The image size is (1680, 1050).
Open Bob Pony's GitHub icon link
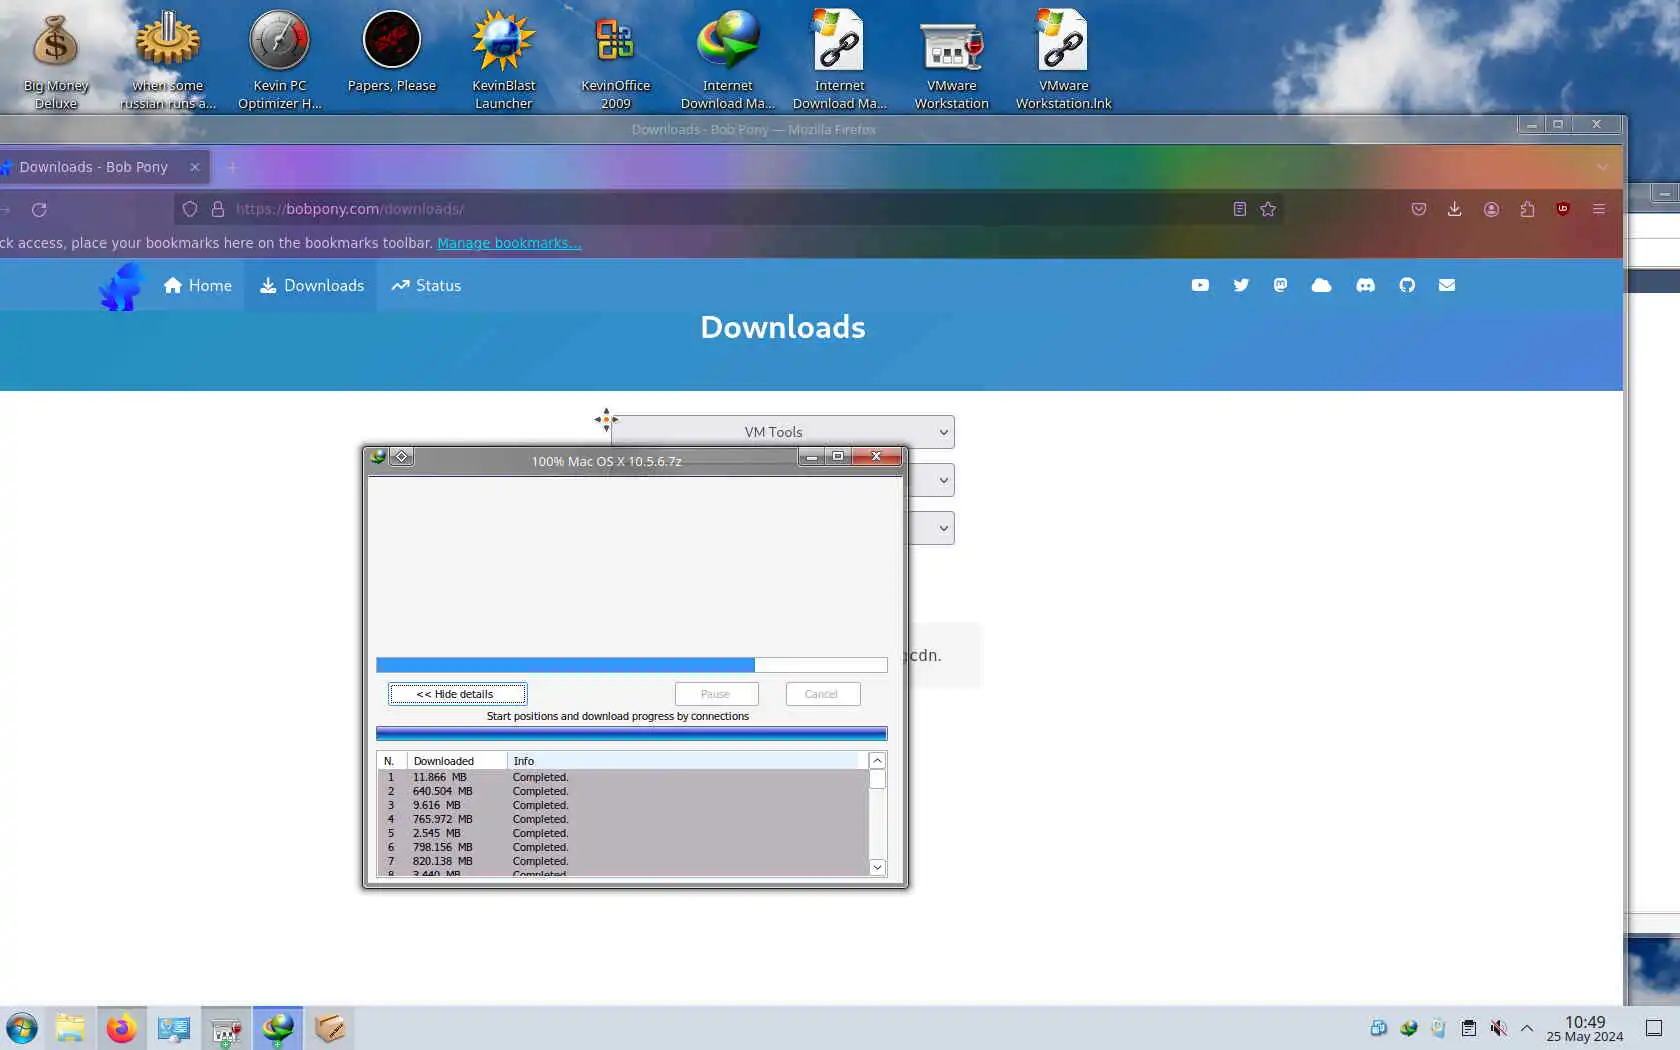tap(1407, 285)
